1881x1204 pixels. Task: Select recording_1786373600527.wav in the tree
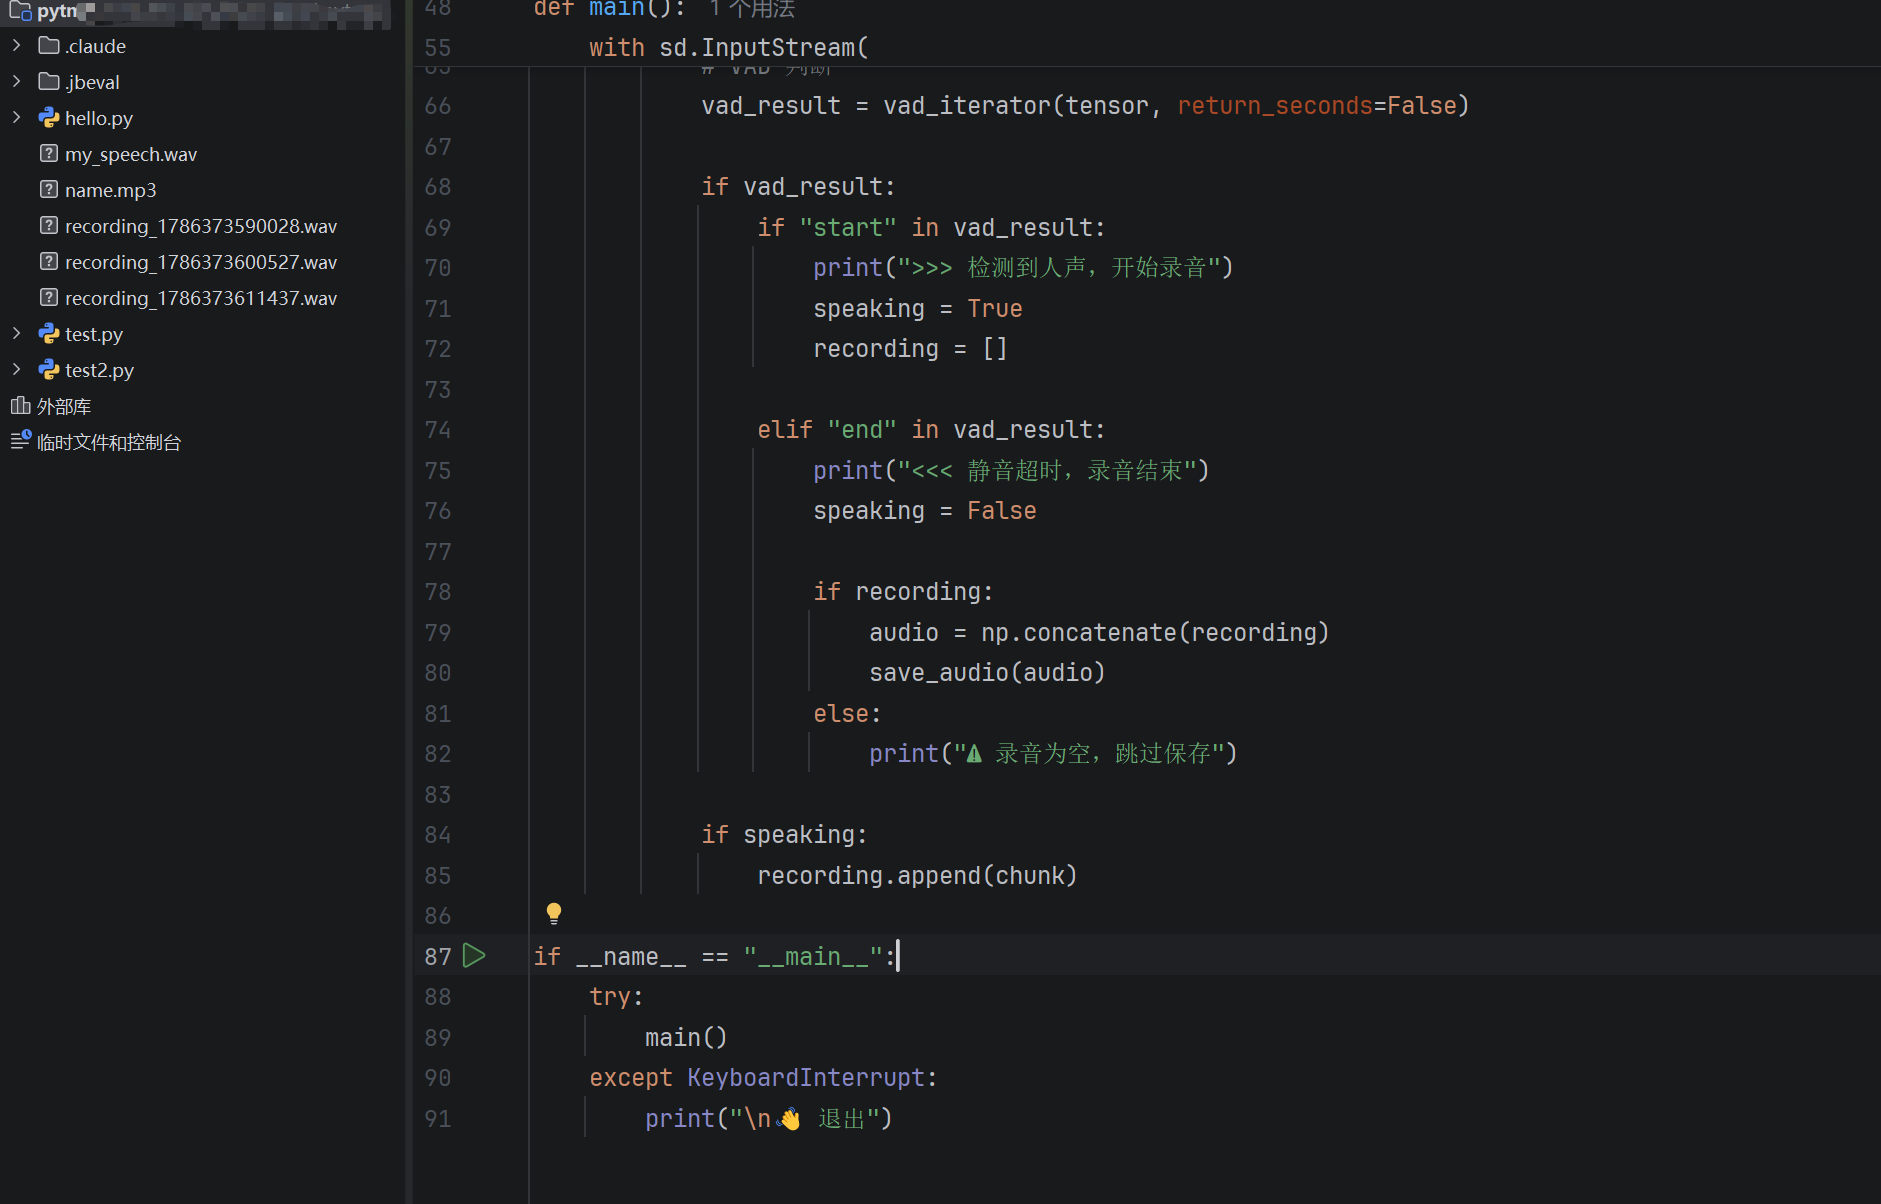201,262
